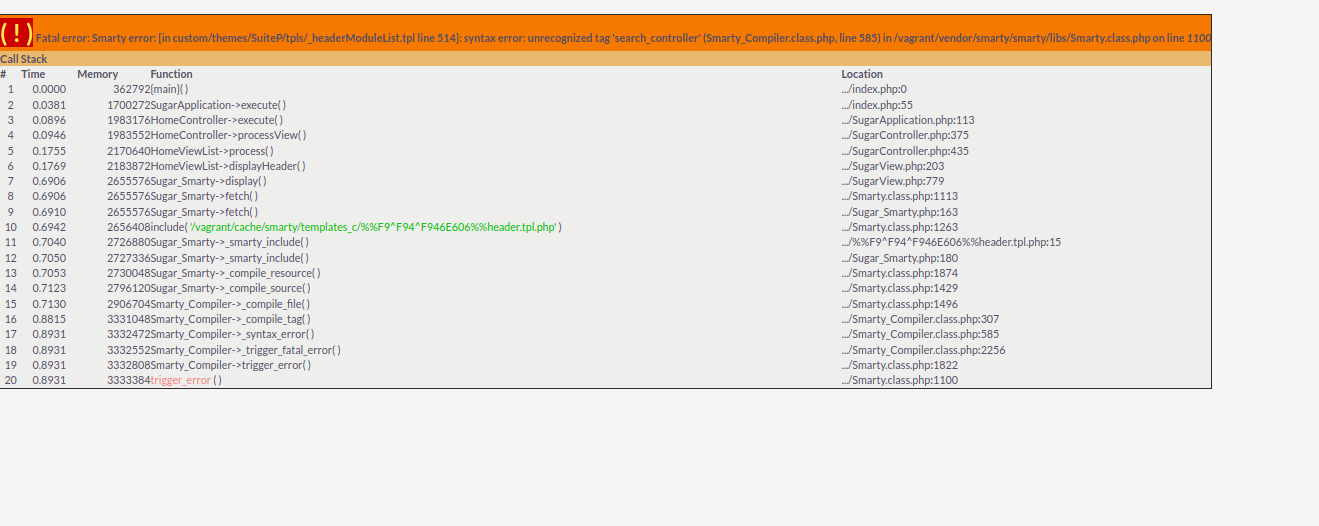This screenshot has width=1319, height=526.
Task: Select 'HomeViewList->displayHeader()' function entry
Action: [x=228, y=166]
